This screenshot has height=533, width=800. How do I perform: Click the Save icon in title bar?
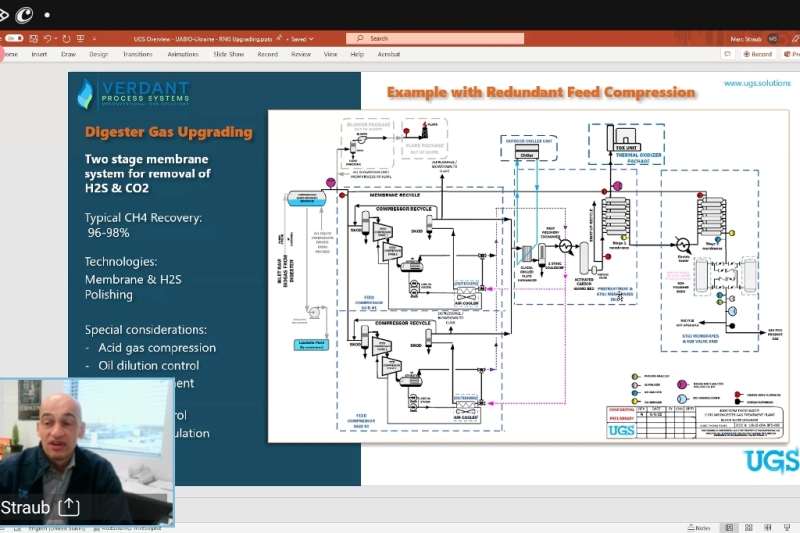coord(34,39)
